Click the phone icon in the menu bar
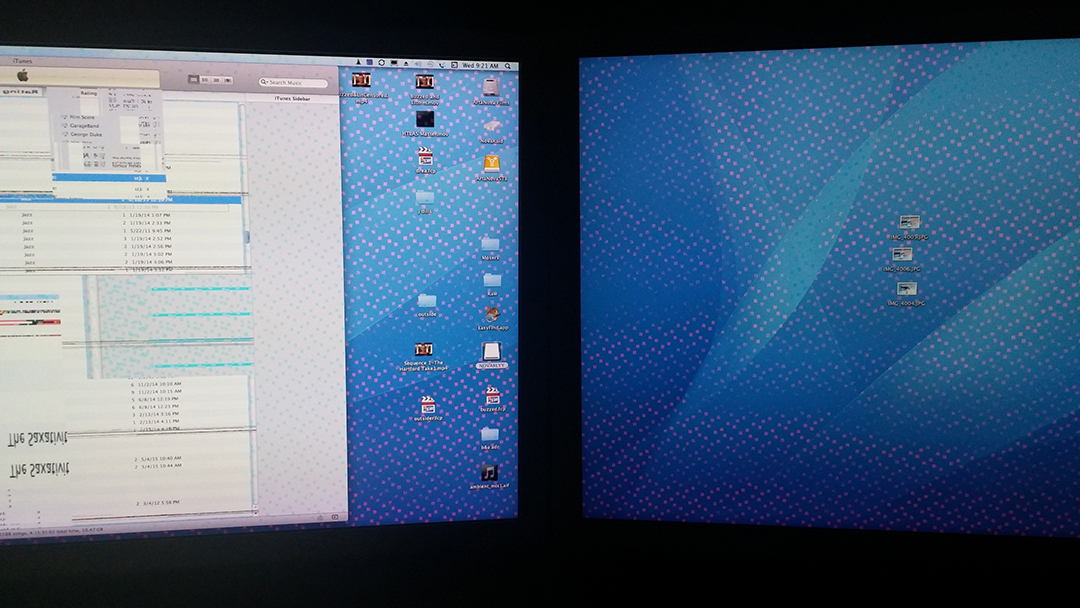 pos(442,65)
